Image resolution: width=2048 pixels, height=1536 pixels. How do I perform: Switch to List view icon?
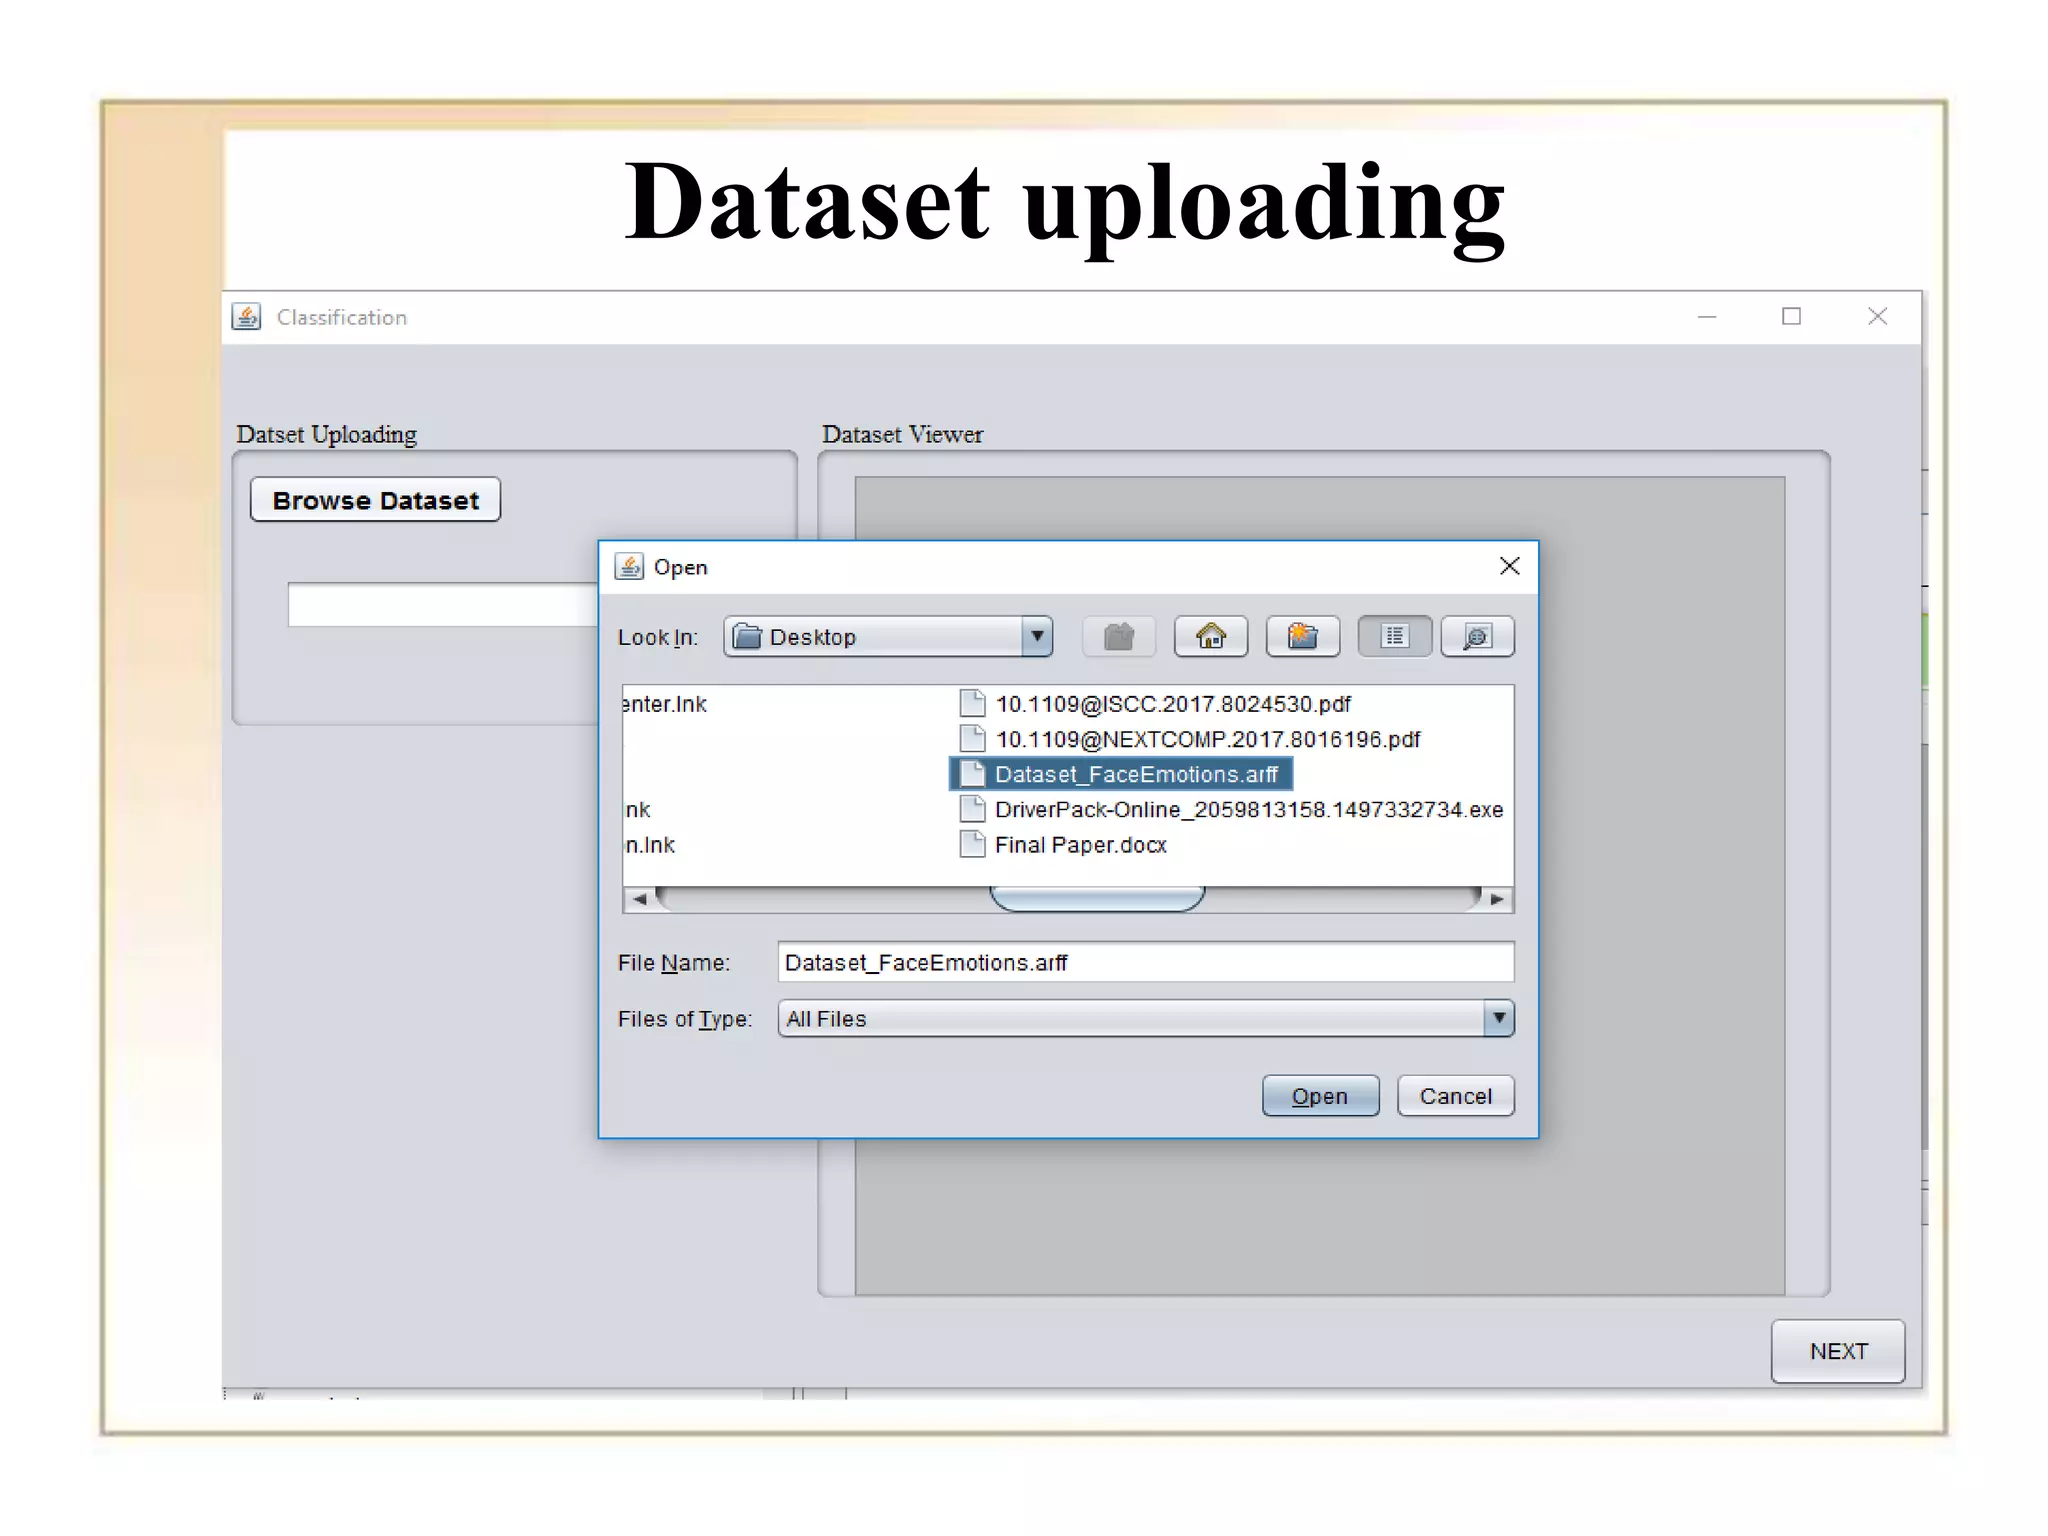coord(1394,636)
